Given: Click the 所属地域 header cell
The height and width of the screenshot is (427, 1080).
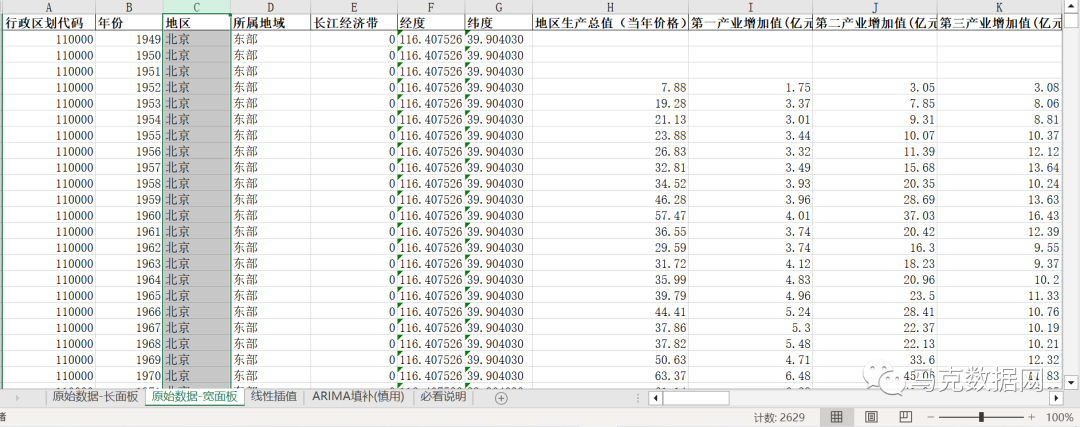Looking at the screenshot, I should 271,23.
